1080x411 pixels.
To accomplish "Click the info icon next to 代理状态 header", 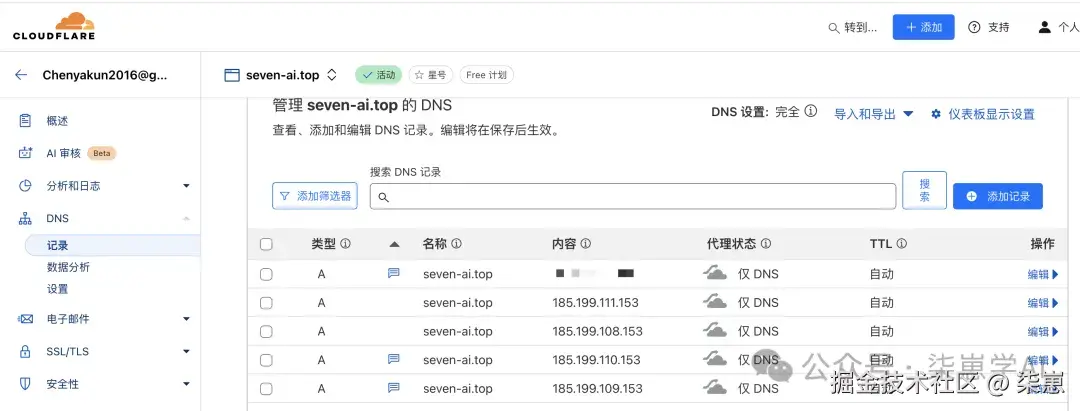I will 766,243.
